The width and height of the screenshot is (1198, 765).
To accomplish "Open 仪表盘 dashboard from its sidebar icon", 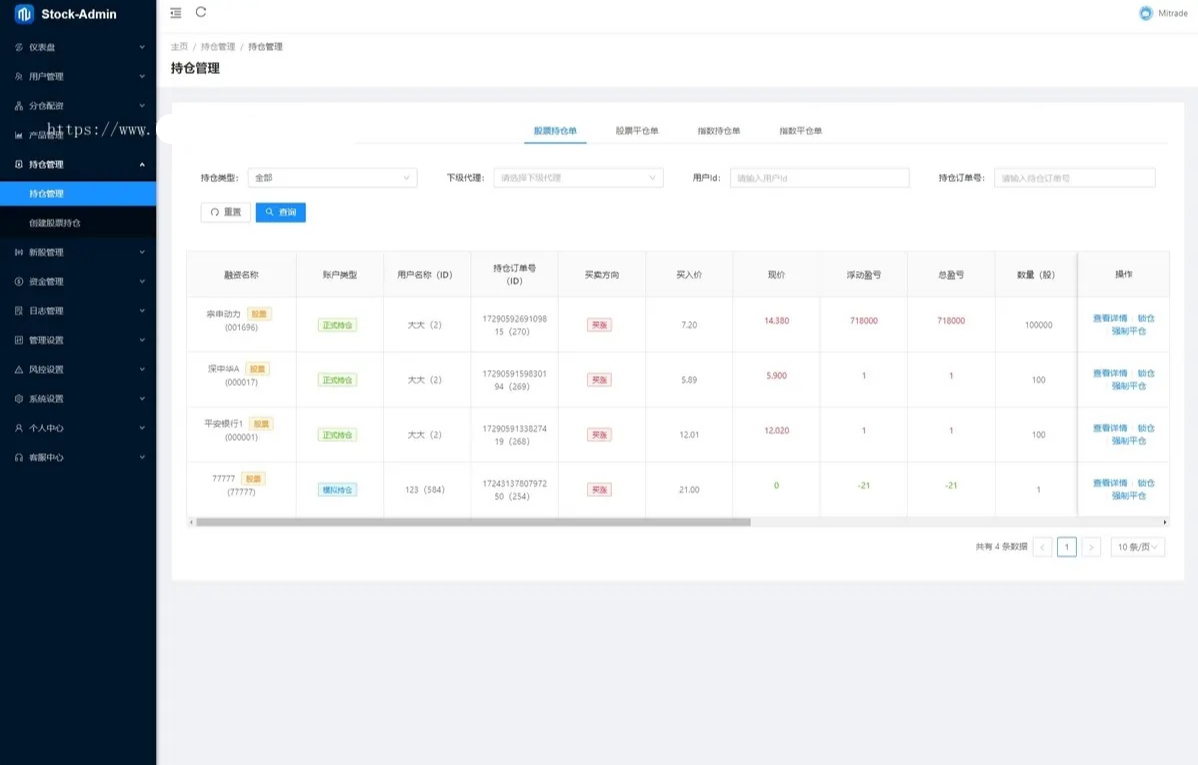I will point(19,47).
